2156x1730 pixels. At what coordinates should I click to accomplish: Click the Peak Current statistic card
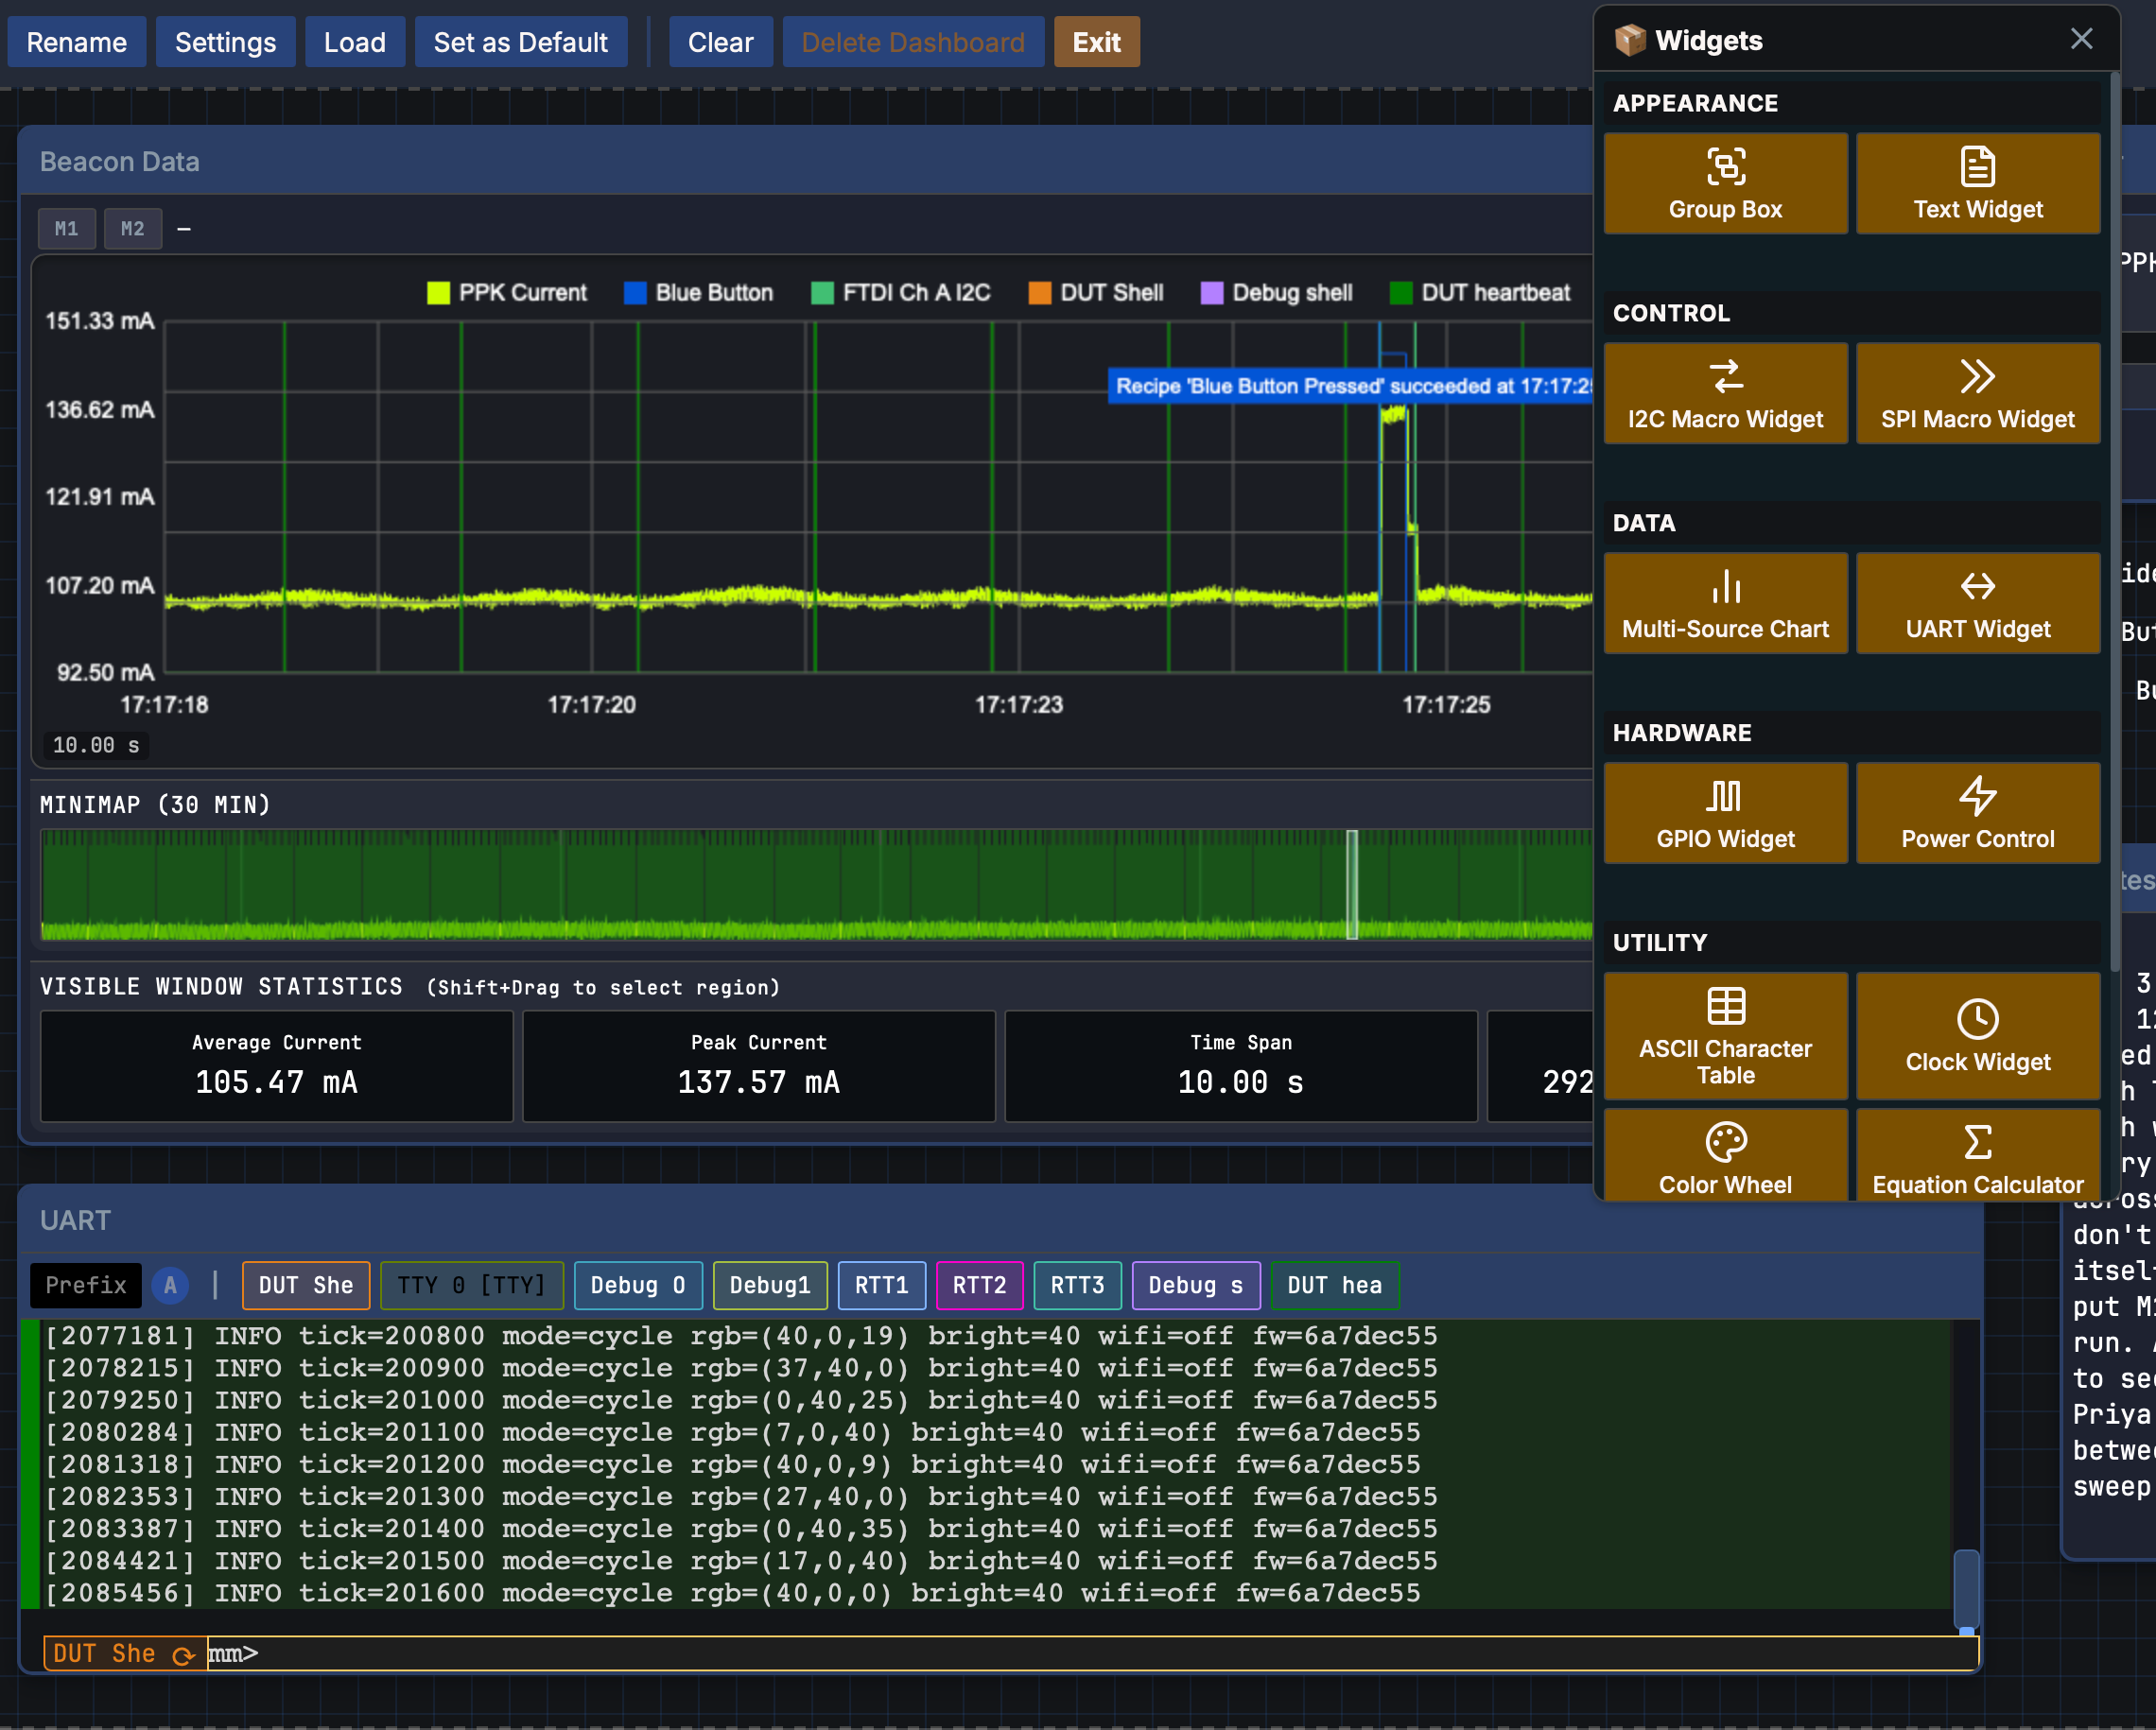758,1066
